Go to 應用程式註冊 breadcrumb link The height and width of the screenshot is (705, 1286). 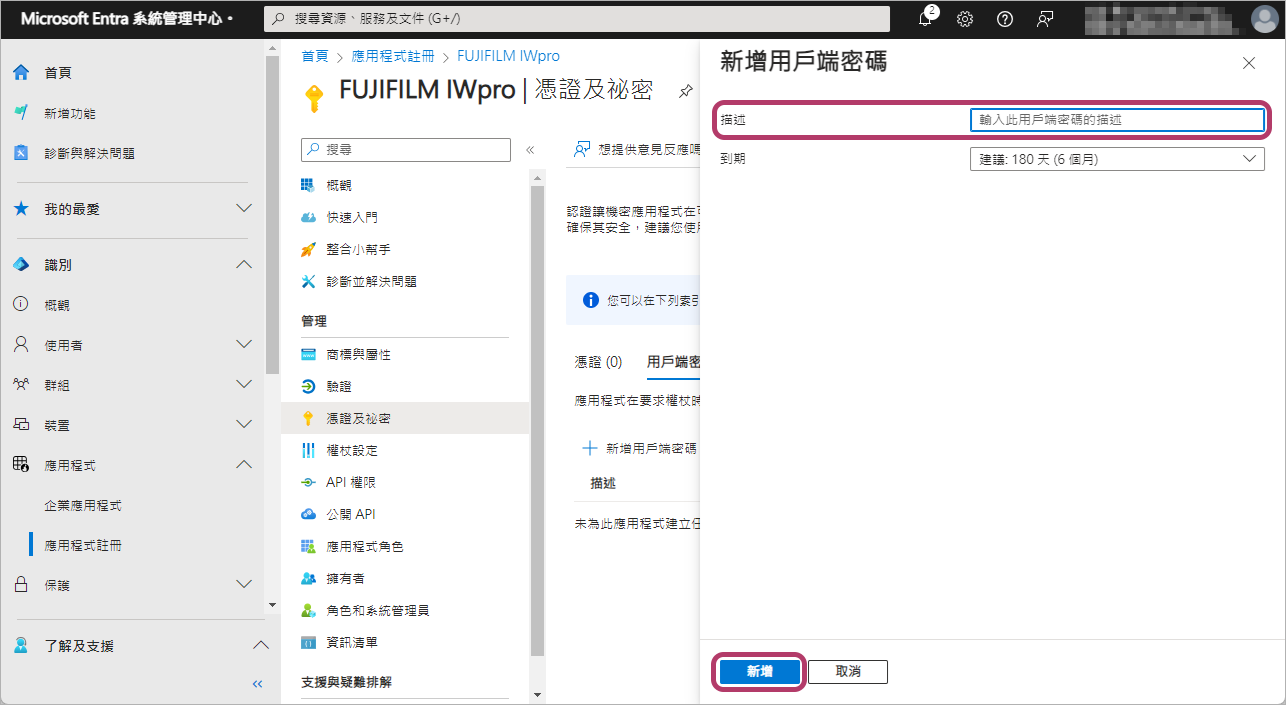click(393, 56)
